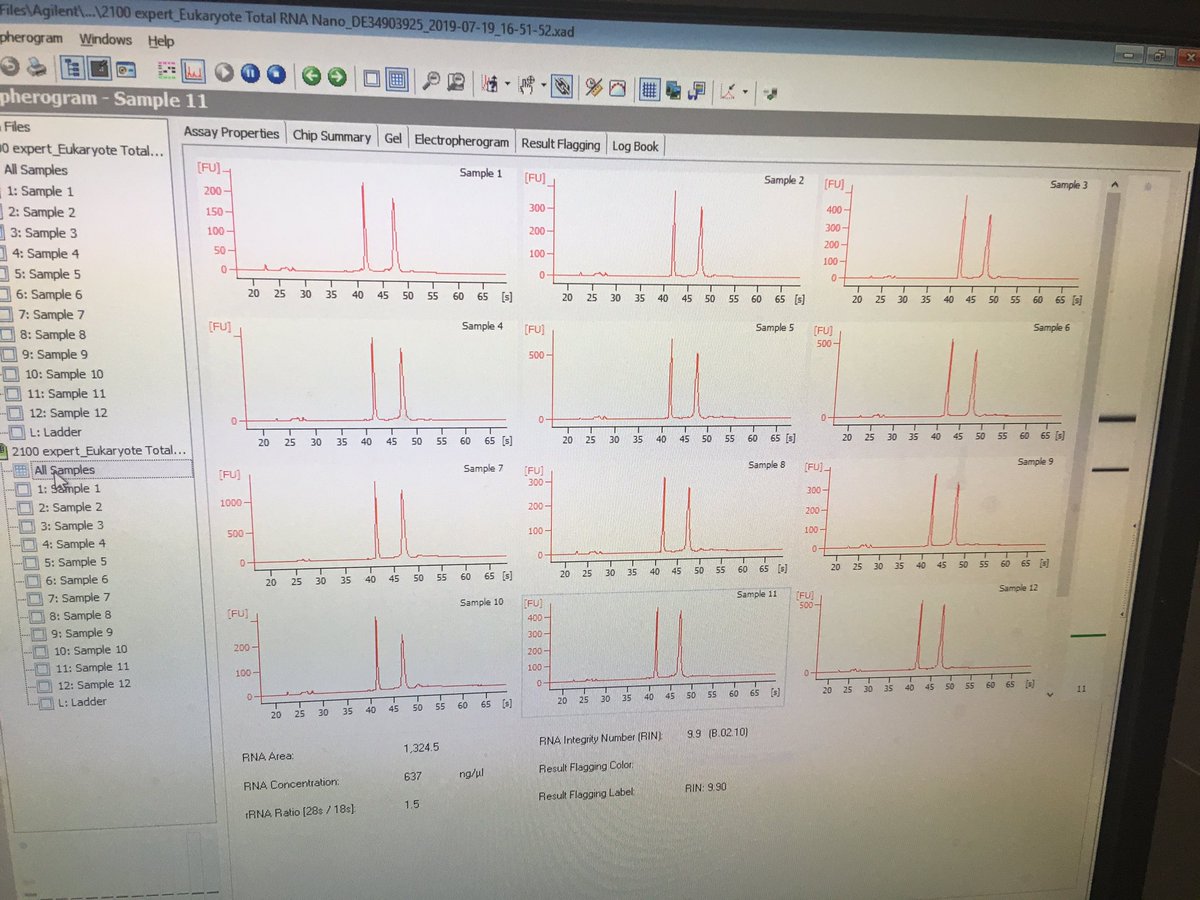Open the Sample 7 electropherogram thumbnail
The image size is (1200, 900).
point(365,525)
